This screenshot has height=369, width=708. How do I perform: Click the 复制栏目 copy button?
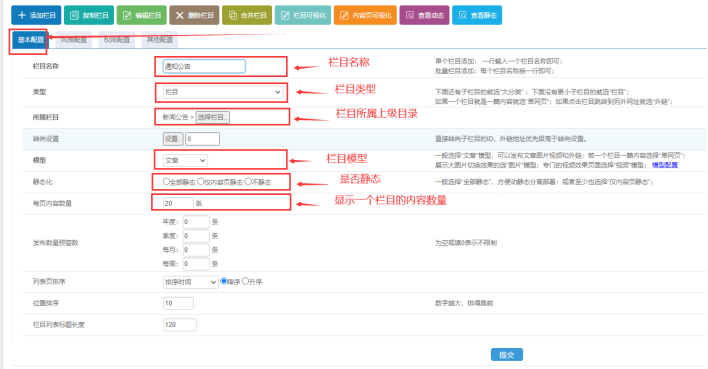(x=89, y=15)
